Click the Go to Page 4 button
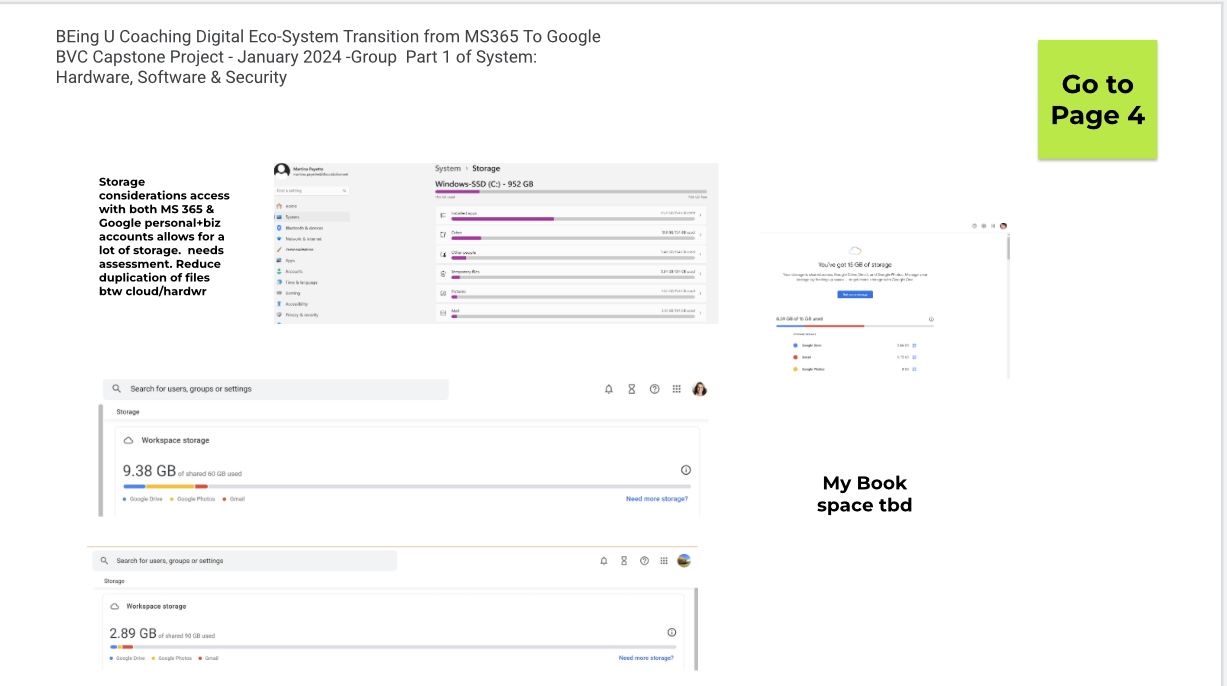Viewport: 1227px width, 686px height. (1097, 99)
